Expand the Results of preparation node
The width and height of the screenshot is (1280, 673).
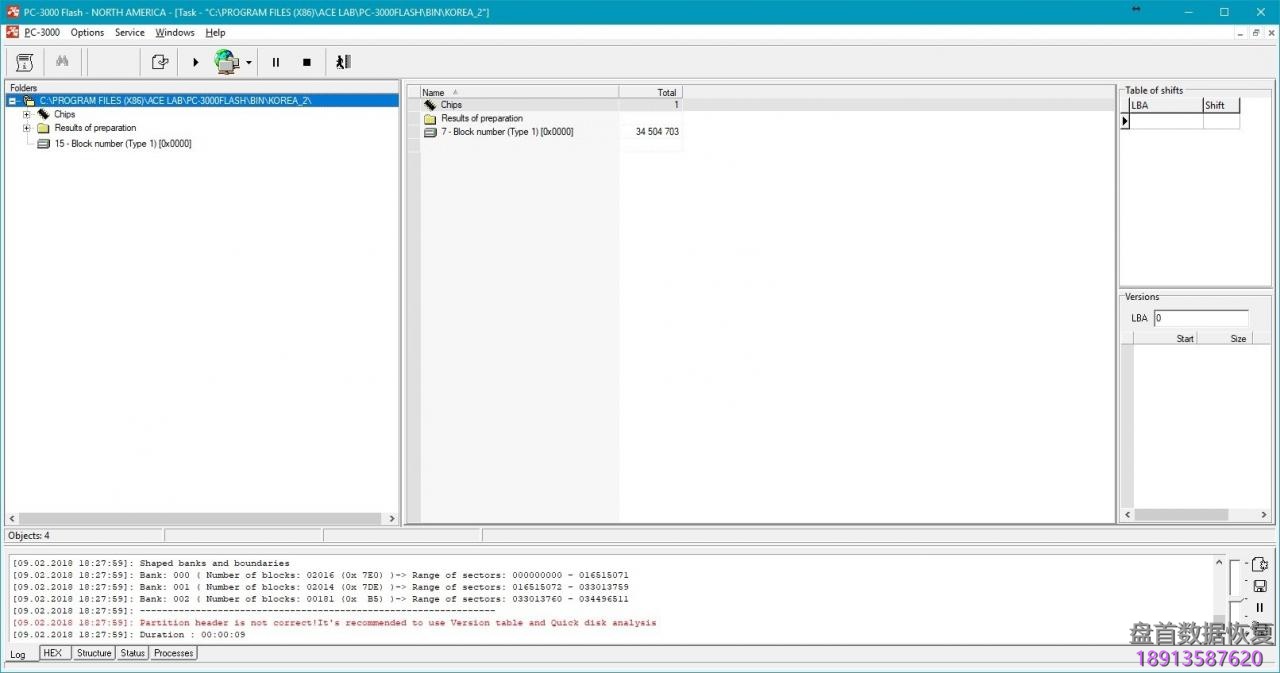(x=27, y=128)
